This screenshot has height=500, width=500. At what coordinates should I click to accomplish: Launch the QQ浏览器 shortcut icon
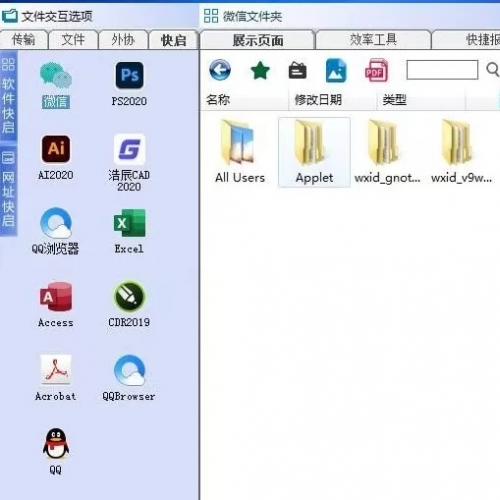56,231
